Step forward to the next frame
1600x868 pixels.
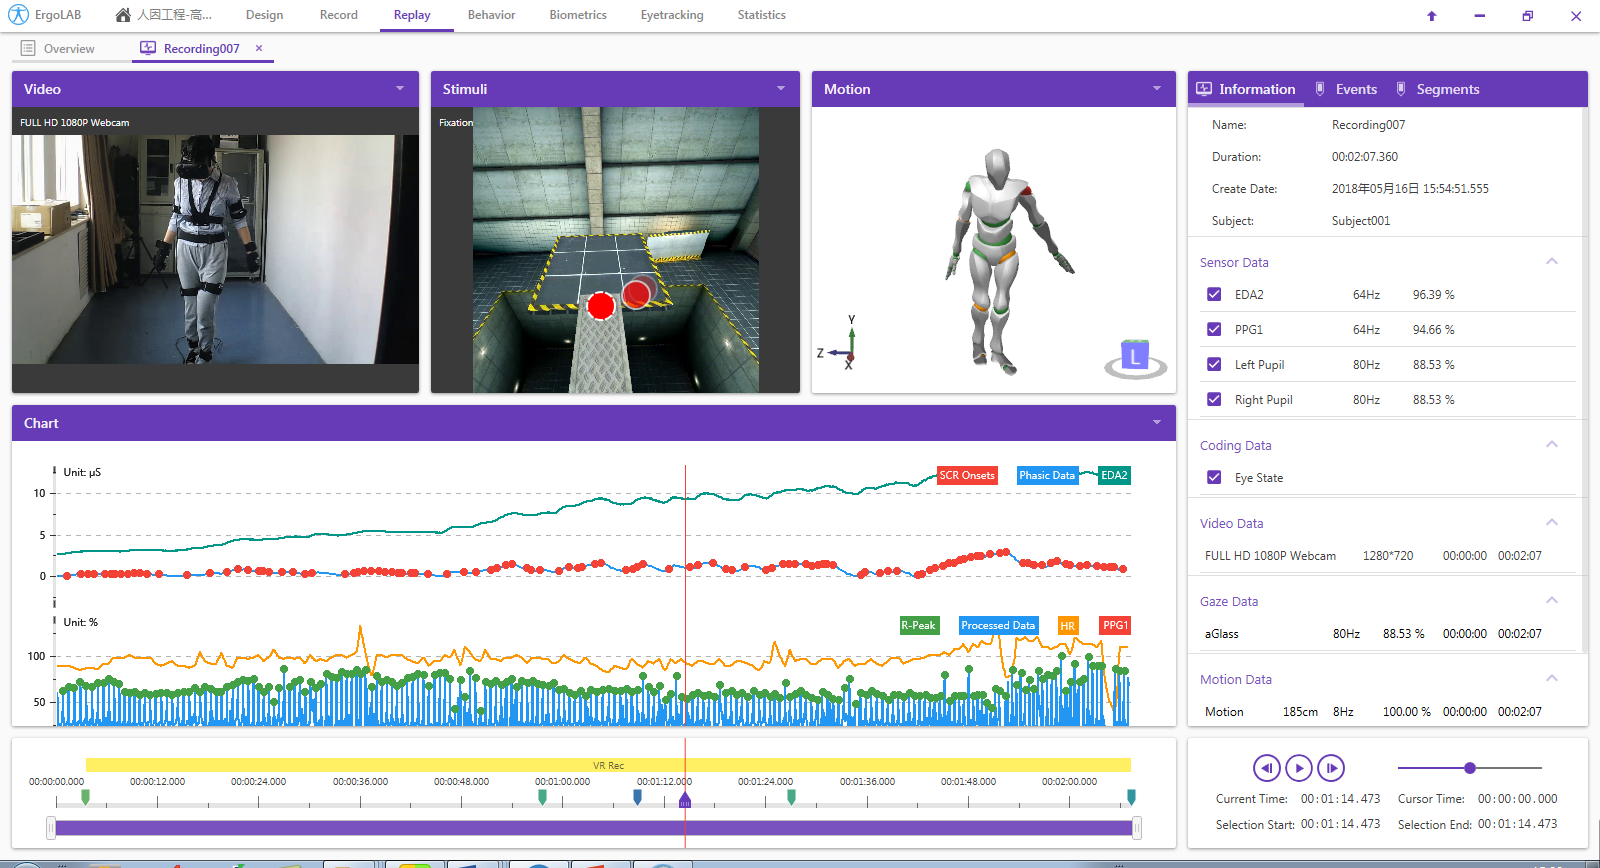[x=1330, y=768]
